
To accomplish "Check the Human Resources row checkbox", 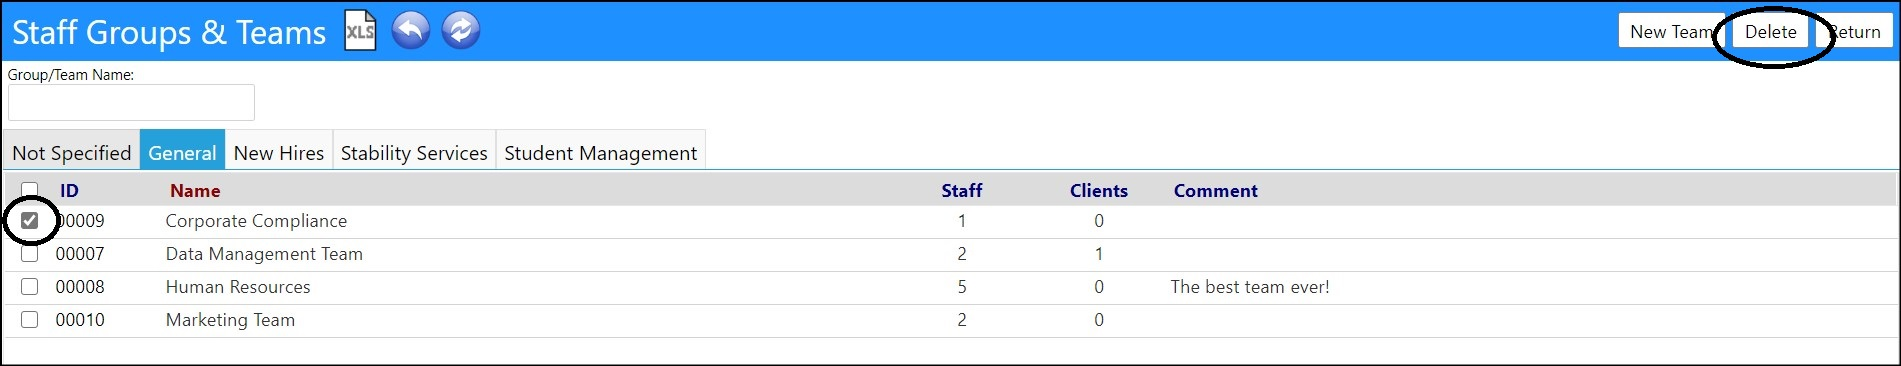I will point(30,287).
